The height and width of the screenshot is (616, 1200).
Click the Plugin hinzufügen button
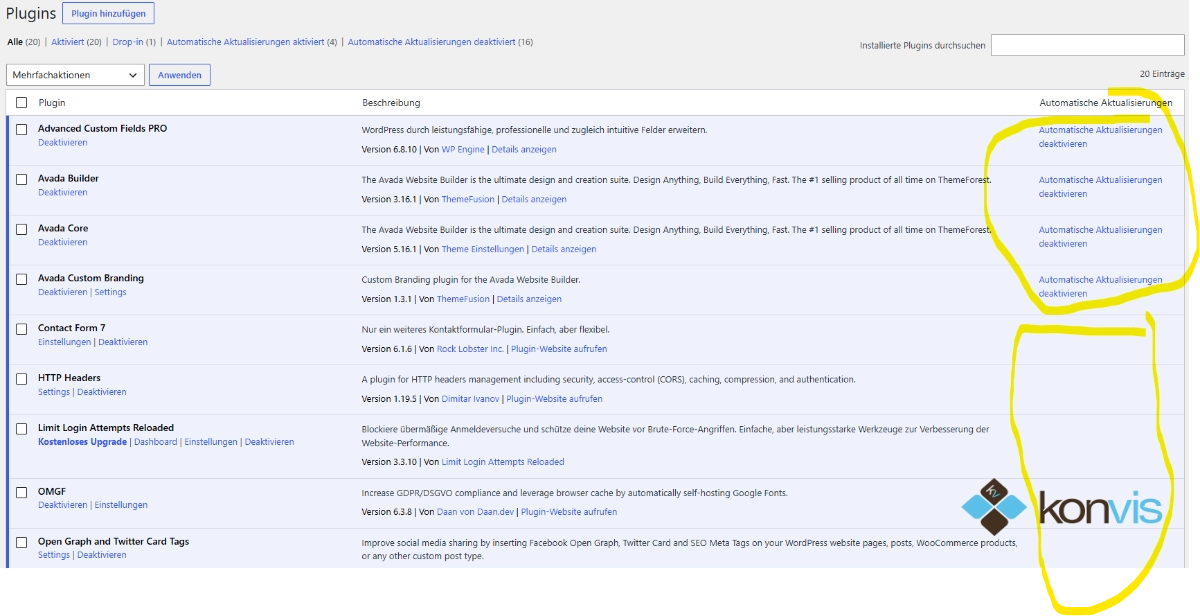(x=108, y=13)
